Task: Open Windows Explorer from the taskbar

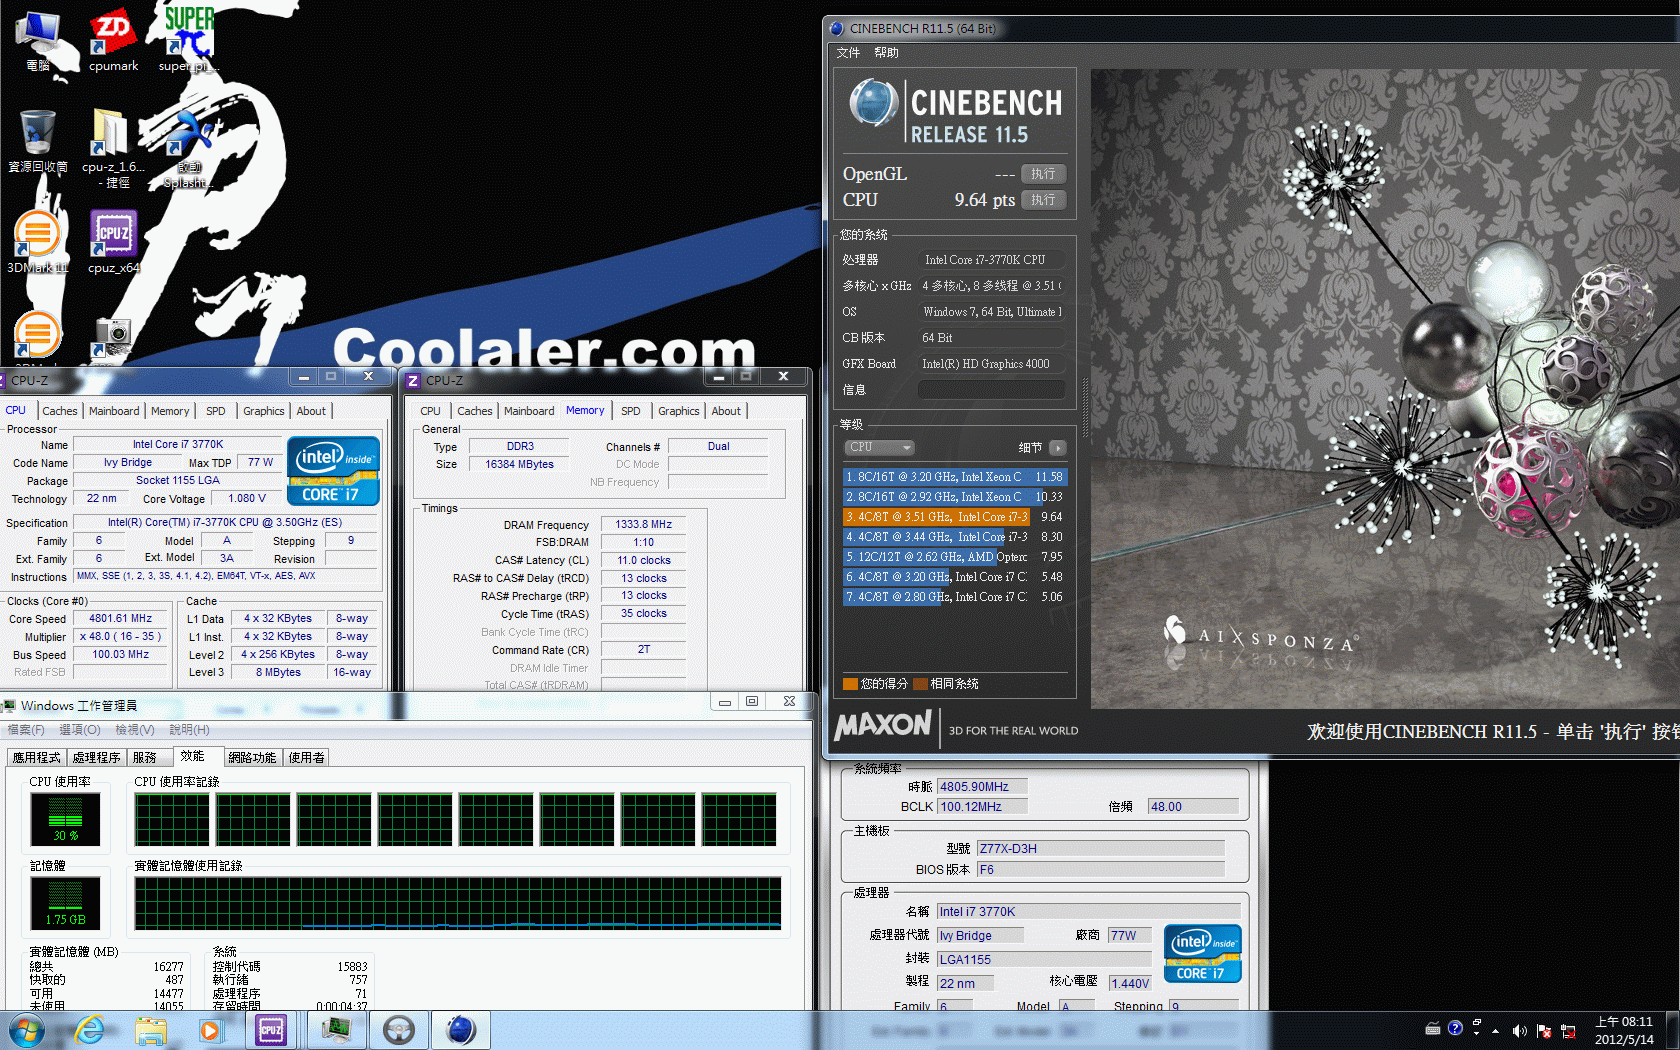Action: click(151, 1030)
